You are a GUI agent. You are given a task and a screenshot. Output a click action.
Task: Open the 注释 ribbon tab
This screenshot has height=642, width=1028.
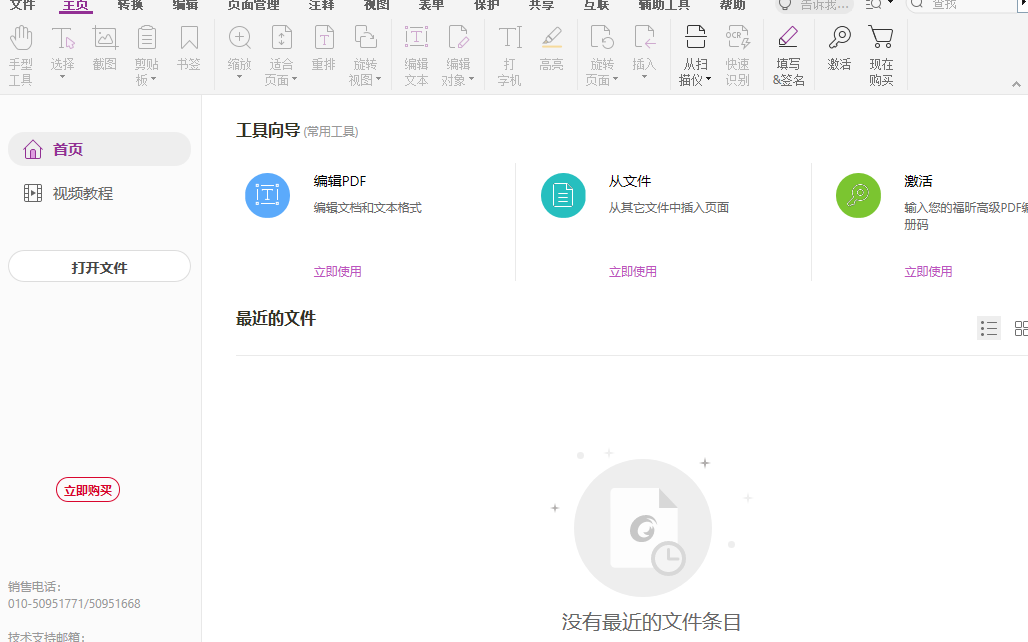point(320,6)
